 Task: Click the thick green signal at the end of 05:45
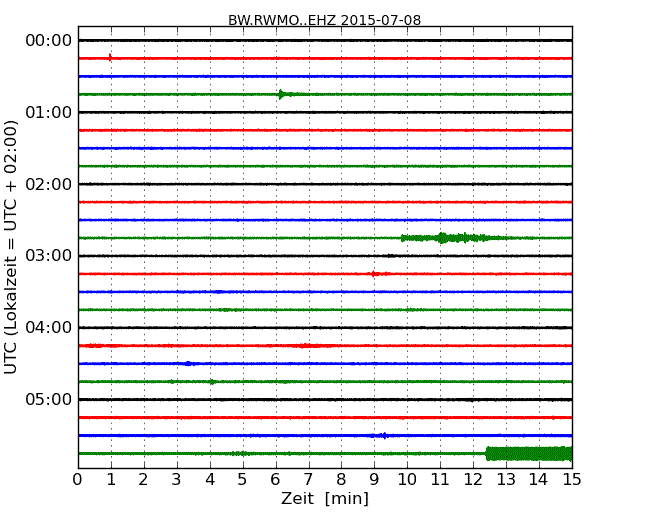(529, 454)
